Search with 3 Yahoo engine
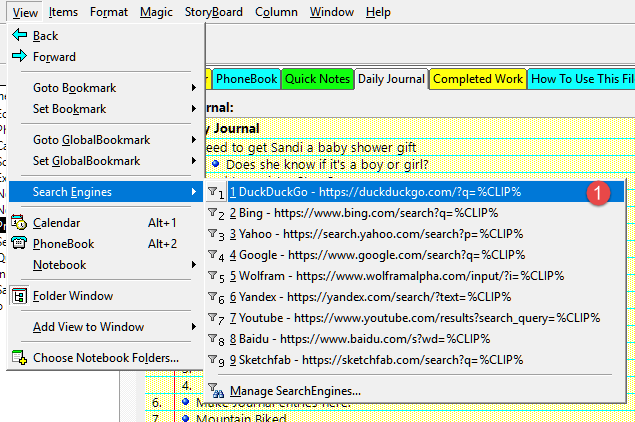The height and width of the screenshot is (422, 635). [415, 234]
